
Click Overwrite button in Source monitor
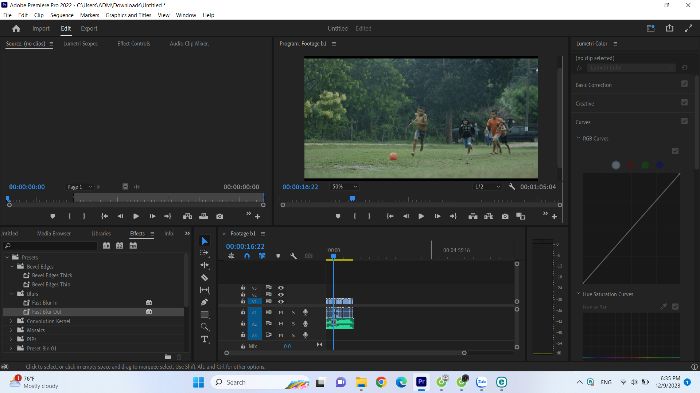tap(204, 216)
